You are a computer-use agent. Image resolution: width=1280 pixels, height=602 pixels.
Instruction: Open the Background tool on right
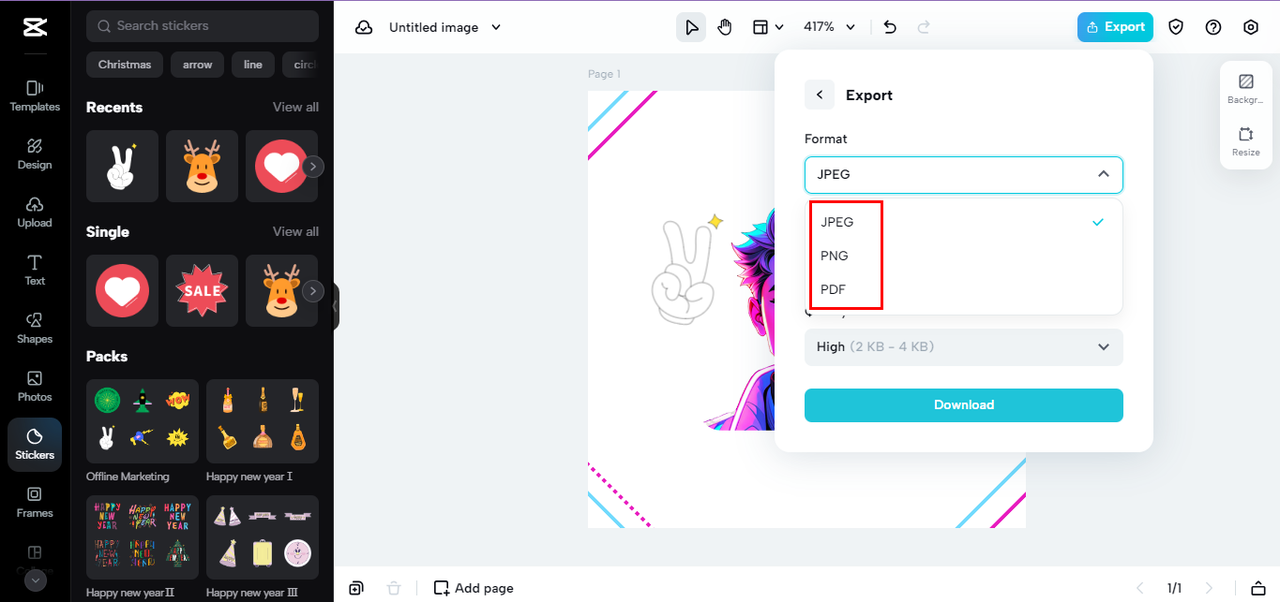tap(1246, 88)
